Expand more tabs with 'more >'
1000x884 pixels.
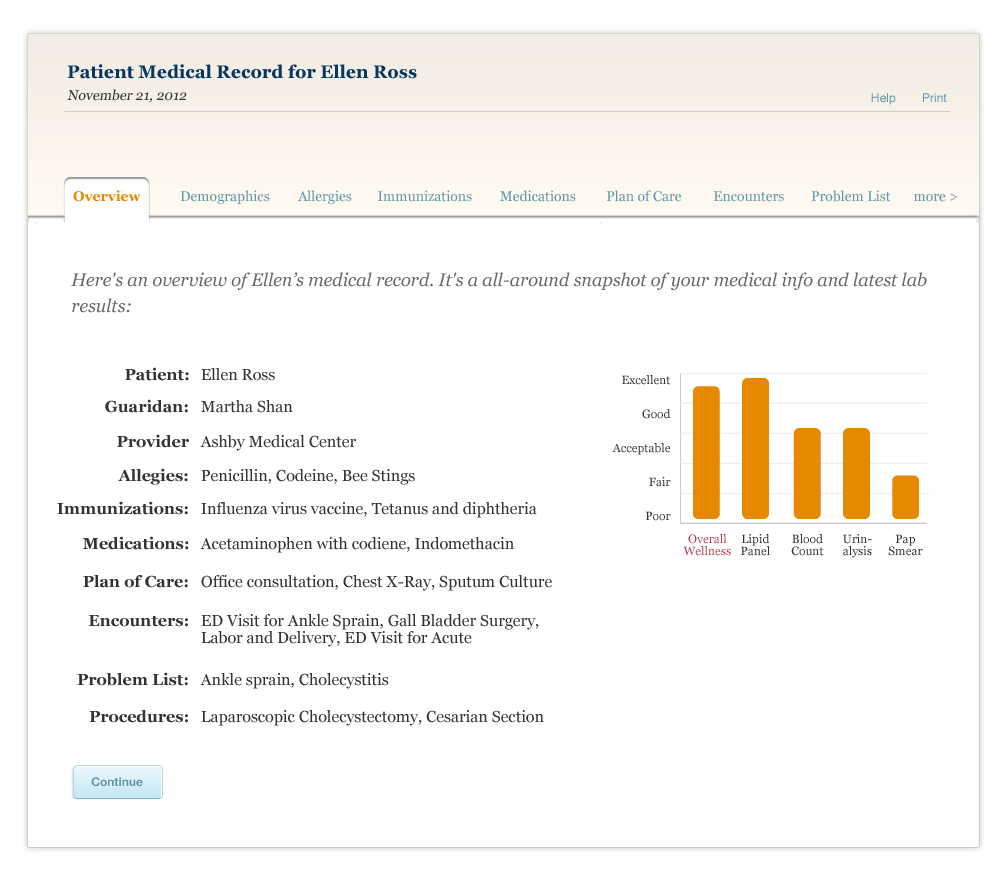(x=935, y=196)
